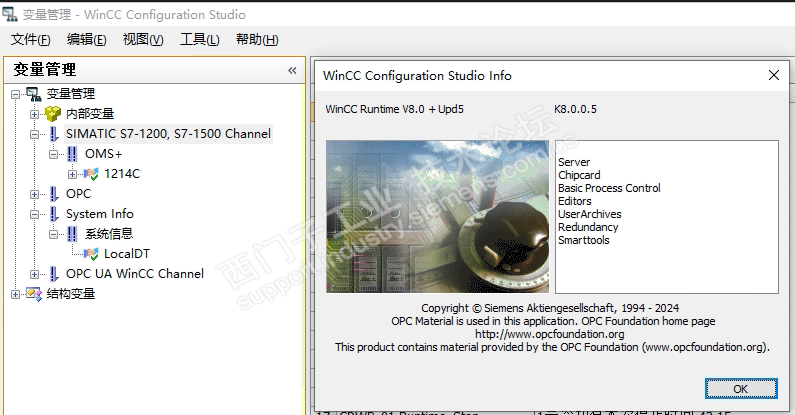Collapse the 变量管理 navigation panel with the chevron
The width and height of the screenshot is (795, 415).
[x=292, y=70]
